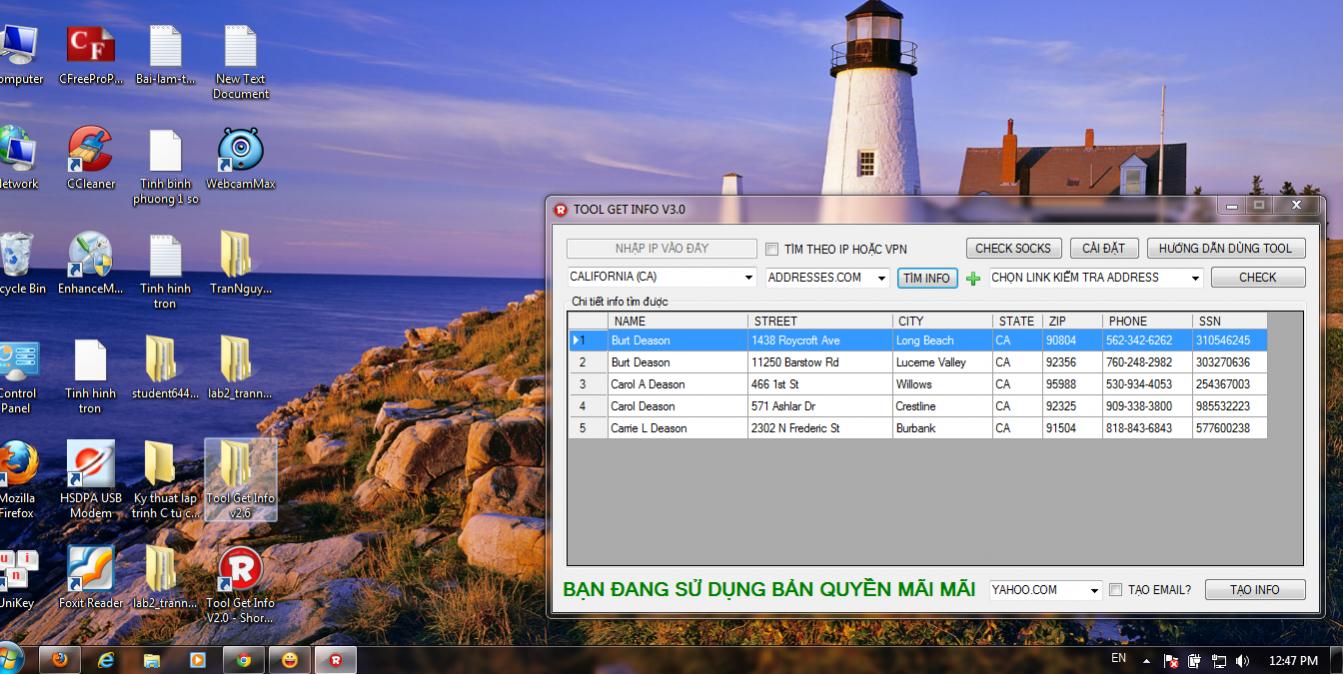
Task: Click the volume speaker icon in system tray
Action: (1242, 661)
